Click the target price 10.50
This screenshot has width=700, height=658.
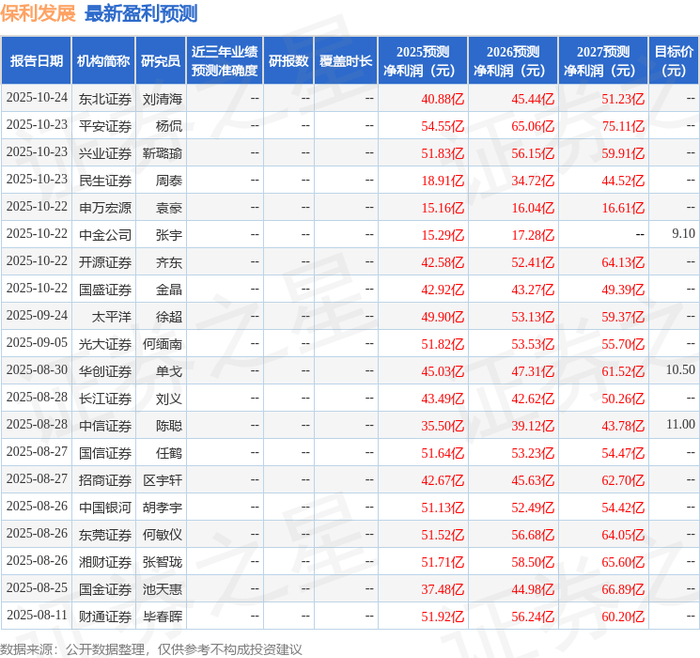tap(680, 370)
